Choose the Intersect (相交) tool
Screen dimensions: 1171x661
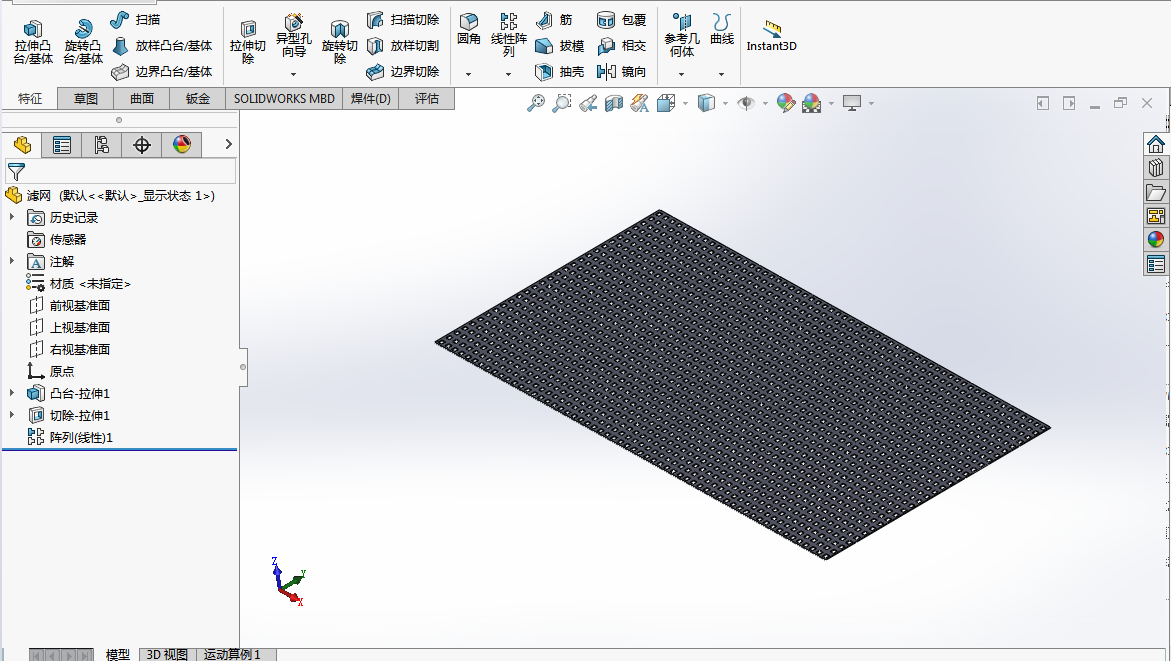621,46
